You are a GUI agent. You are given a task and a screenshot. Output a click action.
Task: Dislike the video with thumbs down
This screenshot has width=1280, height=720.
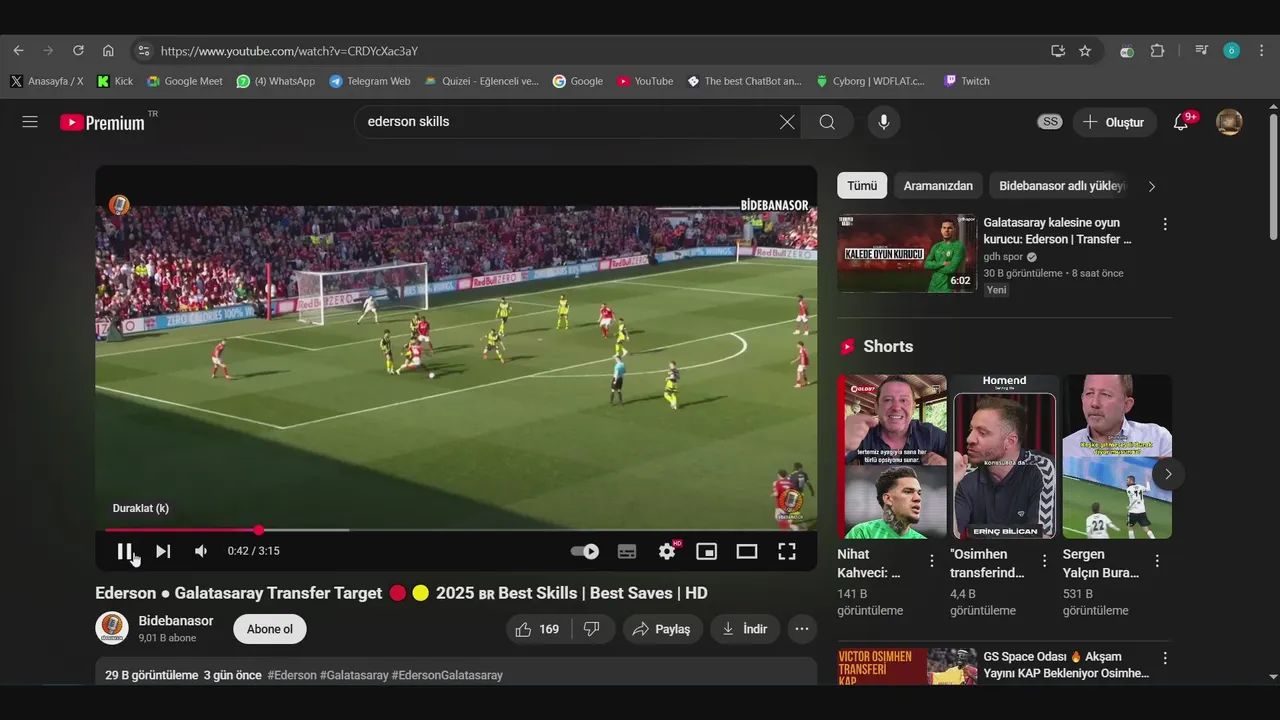(x=592, y=629)
